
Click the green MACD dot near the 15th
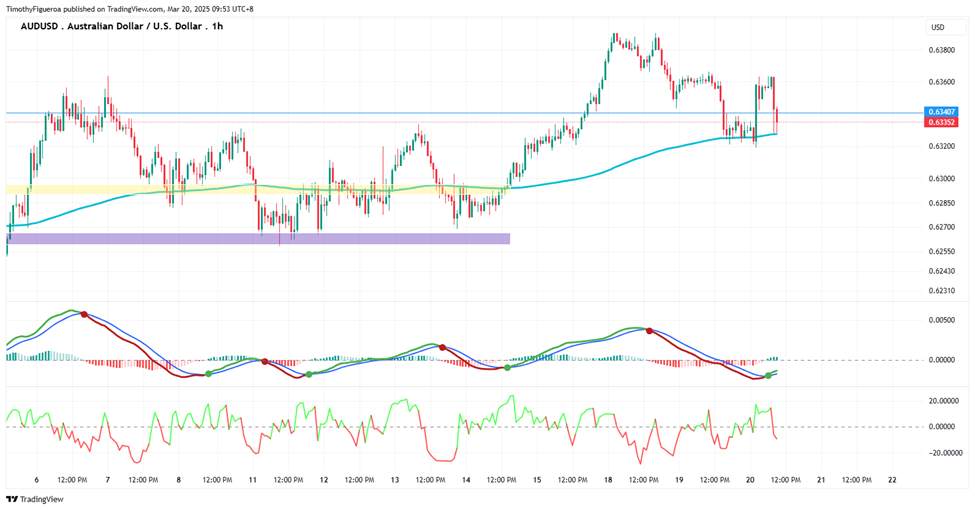[x=507, y=368]
